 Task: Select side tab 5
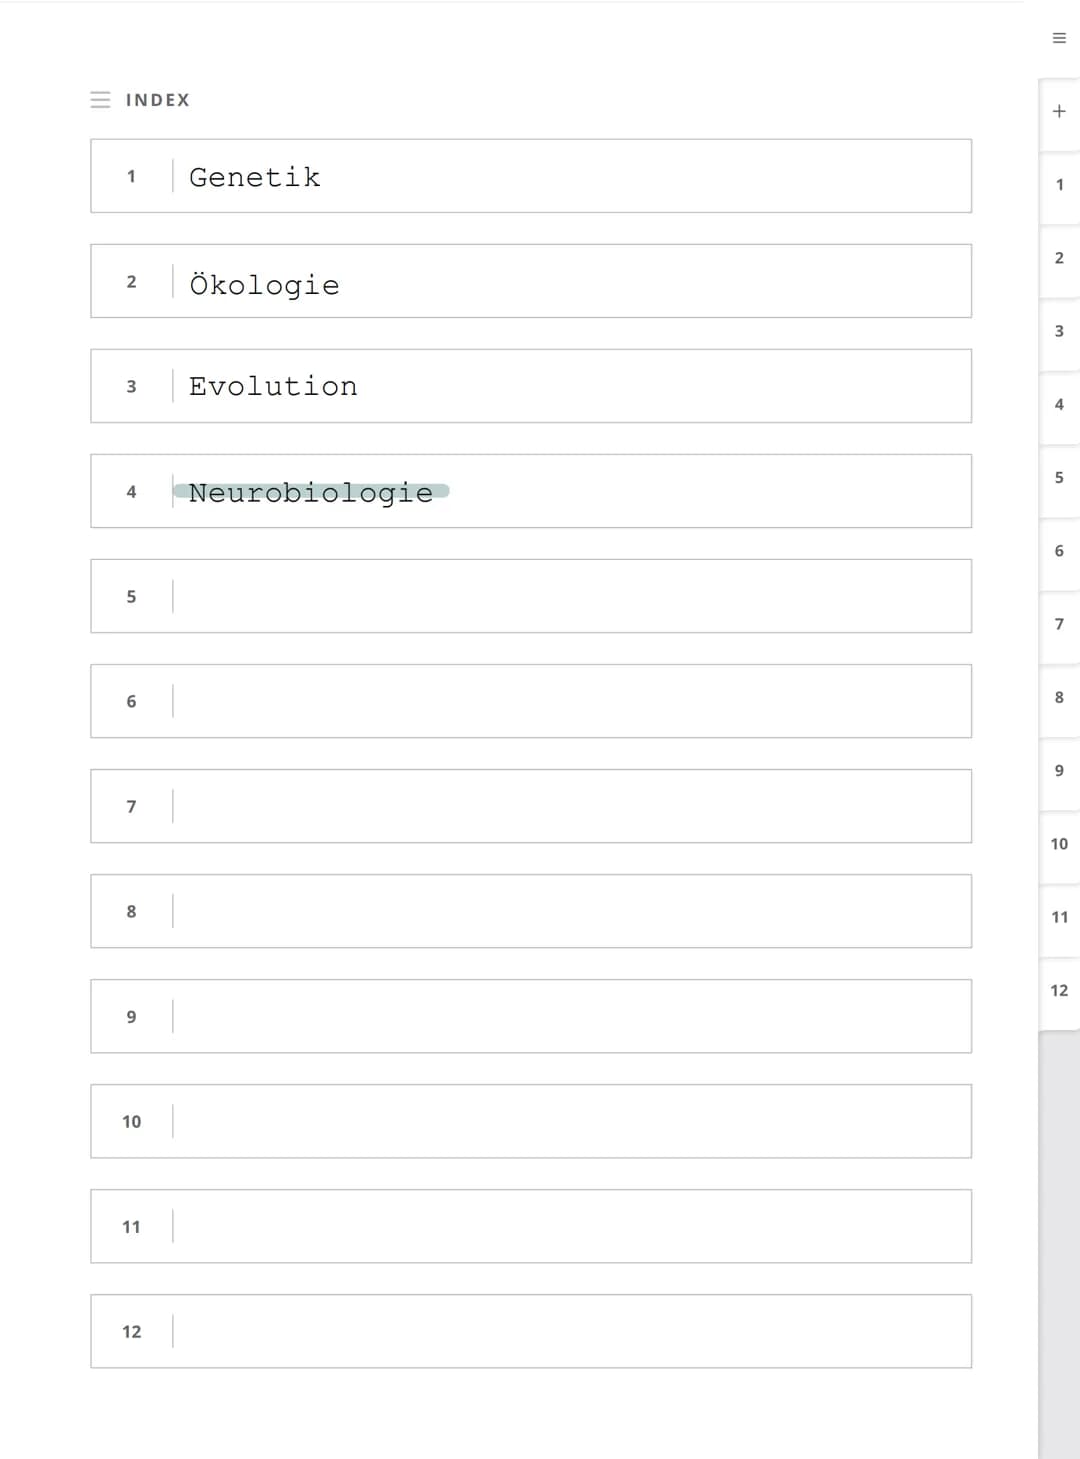pos(1059,477)
